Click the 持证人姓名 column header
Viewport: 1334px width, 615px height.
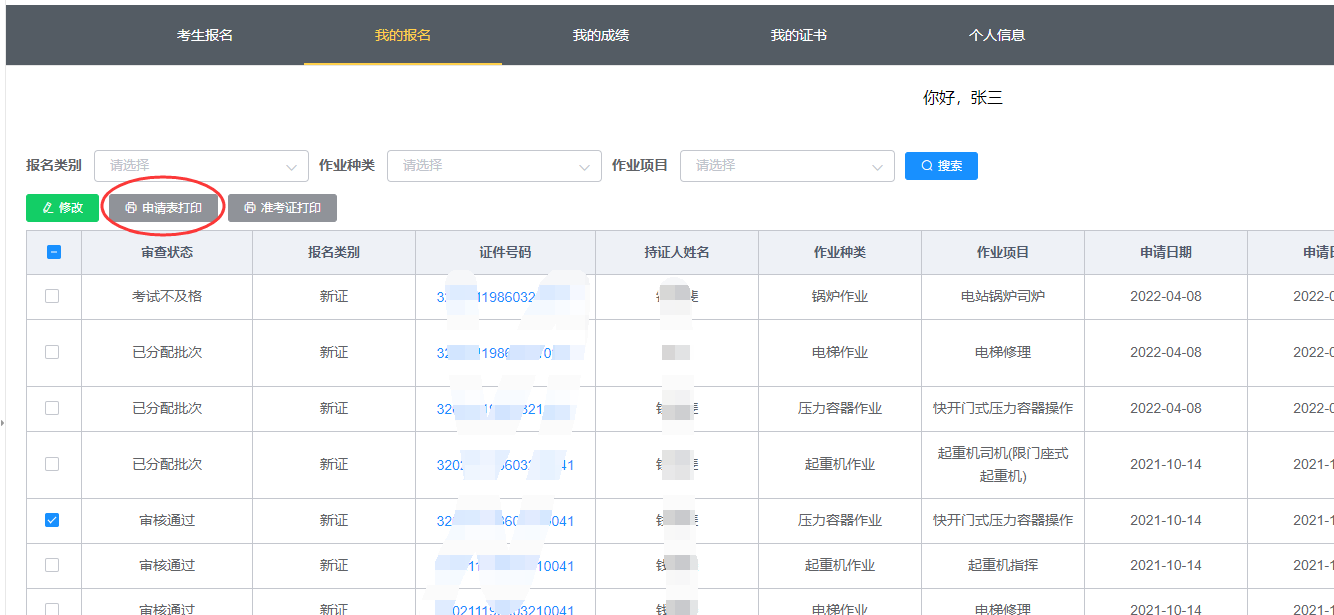pos(677,252)
